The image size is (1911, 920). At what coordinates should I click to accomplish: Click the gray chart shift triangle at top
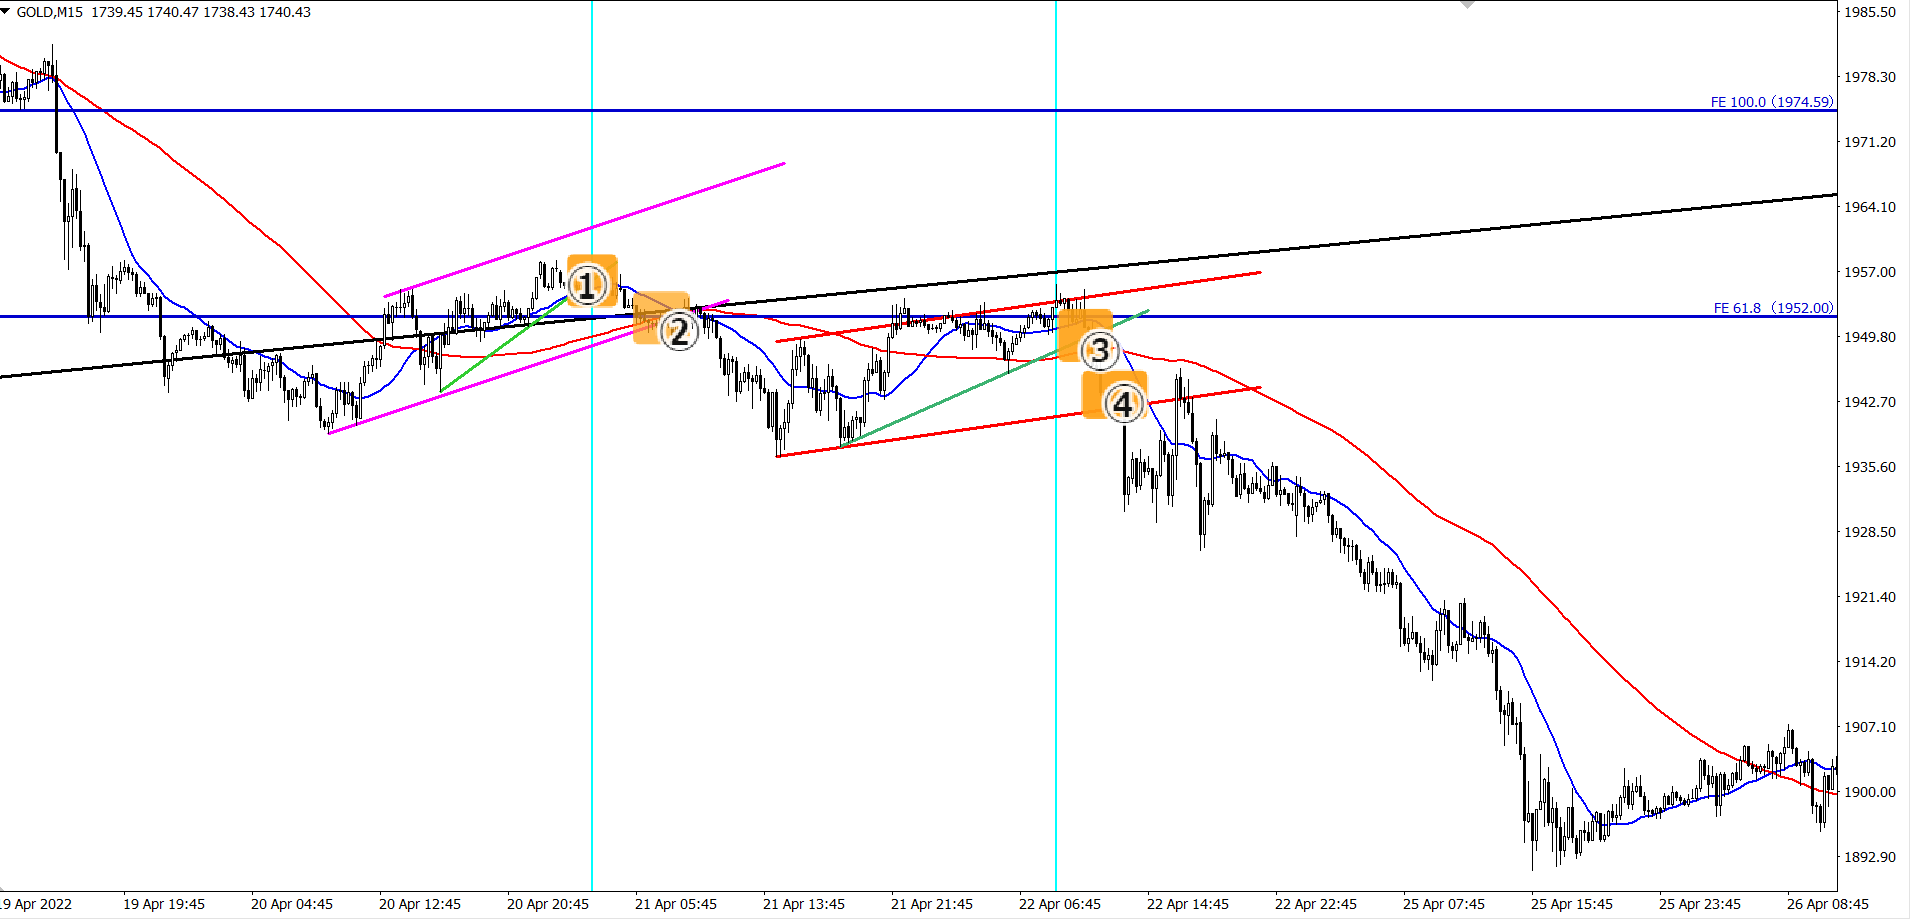[1467, 4]
